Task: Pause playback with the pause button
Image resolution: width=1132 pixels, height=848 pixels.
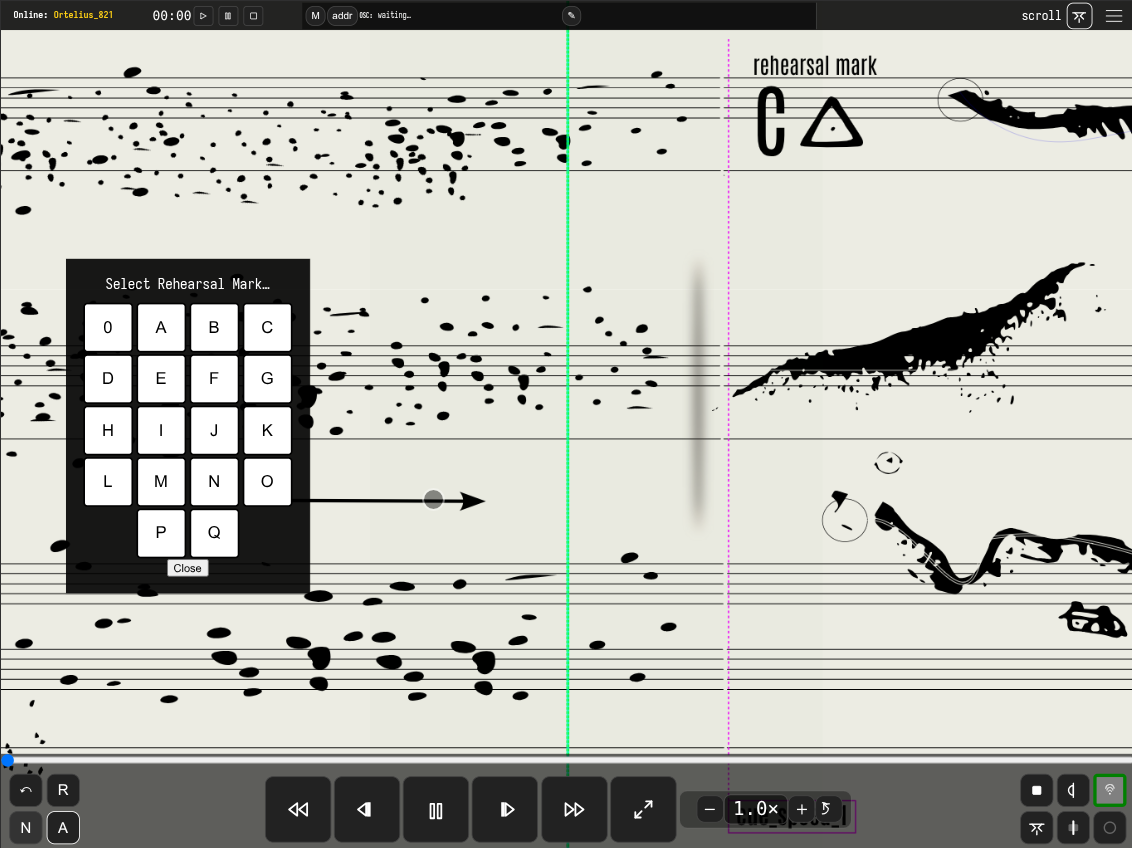Action: (436, 810)
